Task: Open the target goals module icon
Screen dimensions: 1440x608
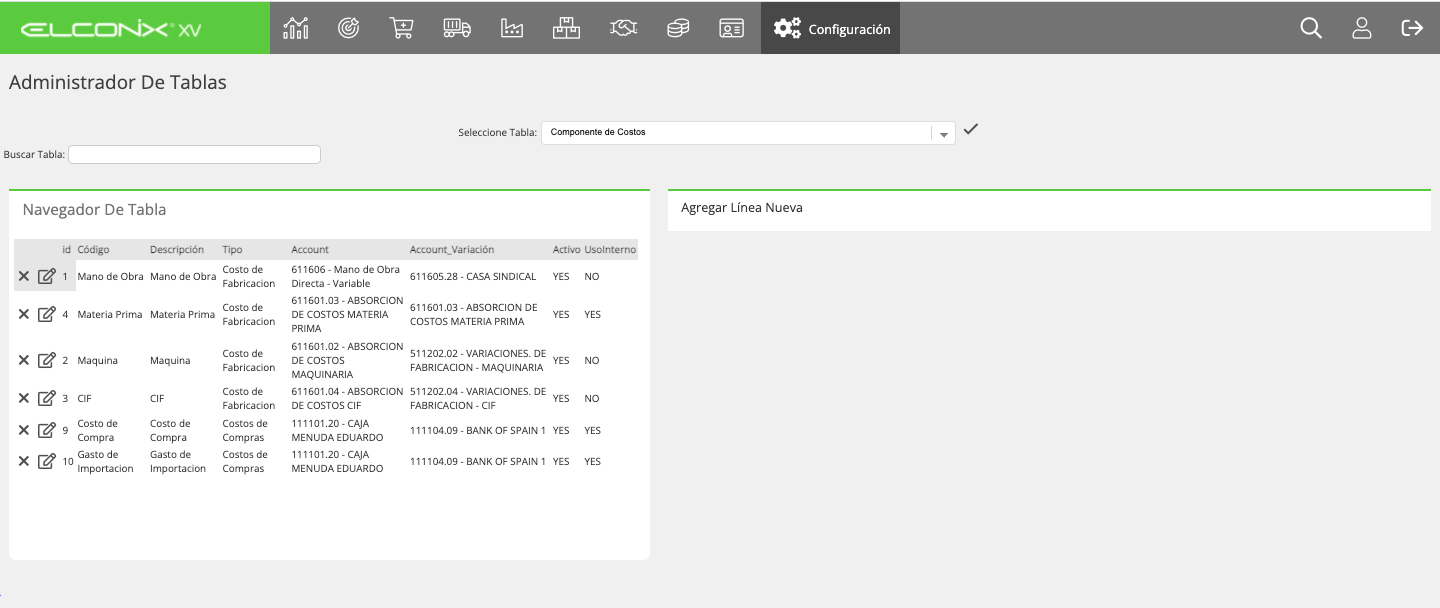Action: (x=348, y=28)
